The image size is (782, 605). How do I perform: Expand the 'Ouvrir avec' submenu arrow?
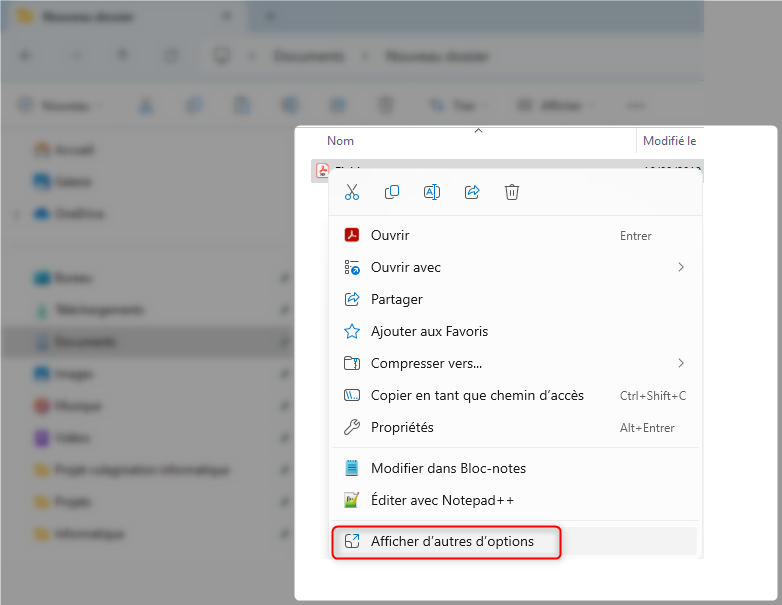(681, 267)
